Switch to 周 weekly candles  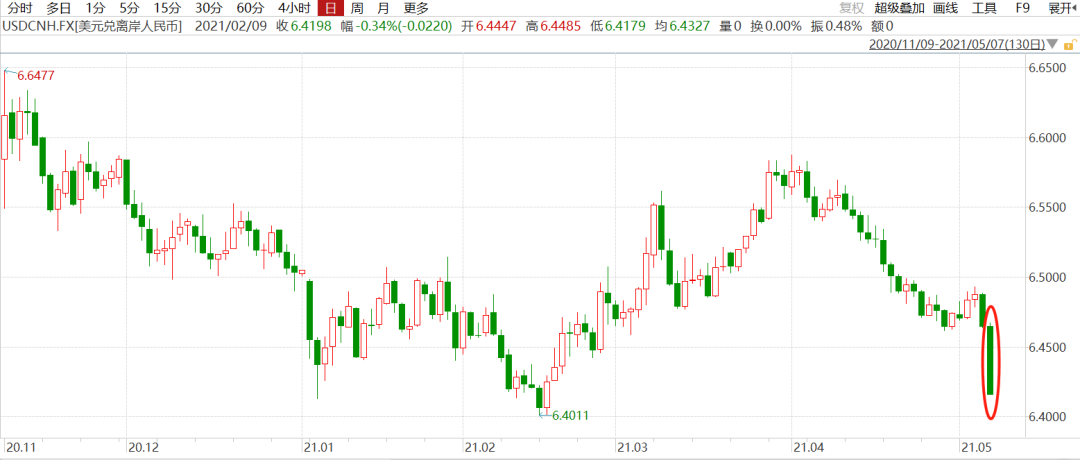tap(356, 8)
